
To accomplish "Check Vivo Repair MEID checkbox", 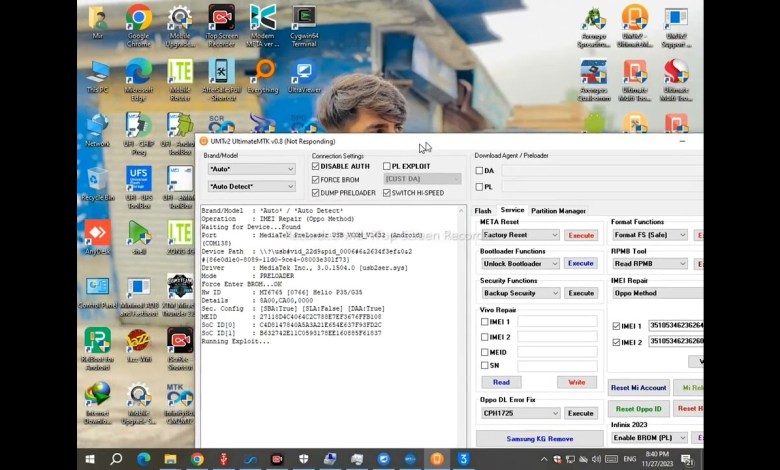I will 485,352.
